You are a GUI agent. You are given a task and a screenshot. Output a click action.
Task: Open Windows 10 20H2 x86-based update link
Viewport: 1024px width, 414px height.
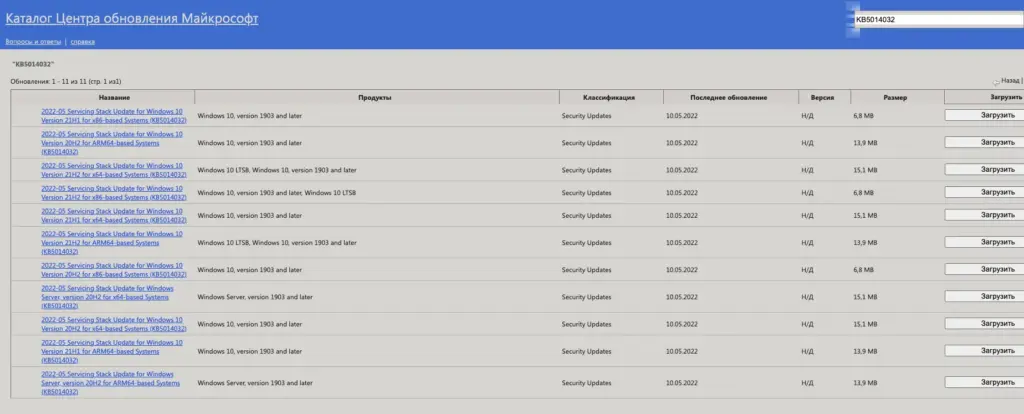click(x=114, y=270)
